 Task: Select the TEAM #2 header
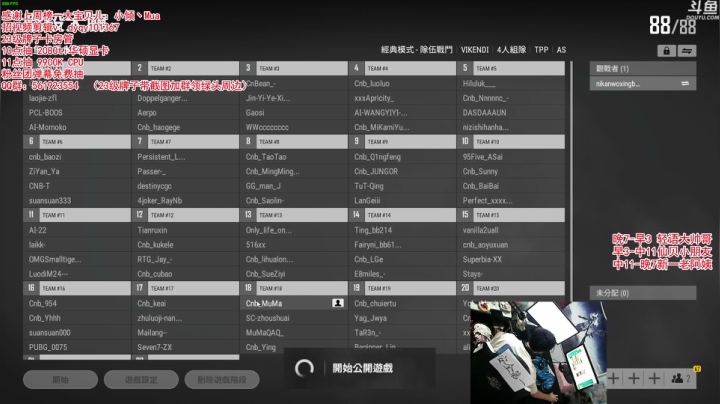tap(186, 68)
